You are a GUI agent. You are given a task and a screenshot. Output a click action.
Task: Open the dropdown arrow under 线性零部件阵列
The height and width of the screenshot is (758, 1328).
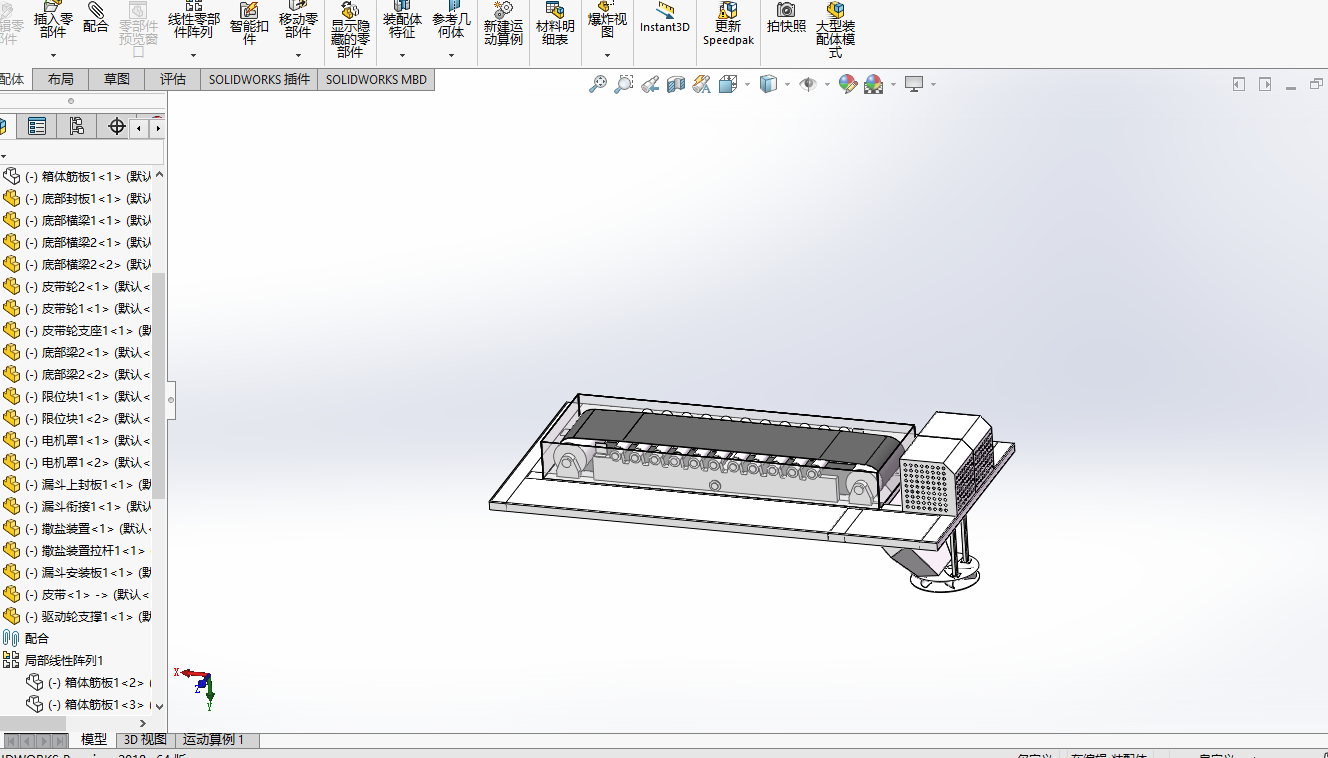coord(193,55)
